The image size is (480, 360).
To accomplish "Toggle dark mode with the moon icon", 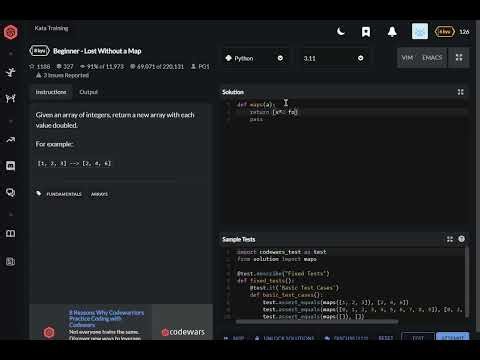I will coord(341,32).
